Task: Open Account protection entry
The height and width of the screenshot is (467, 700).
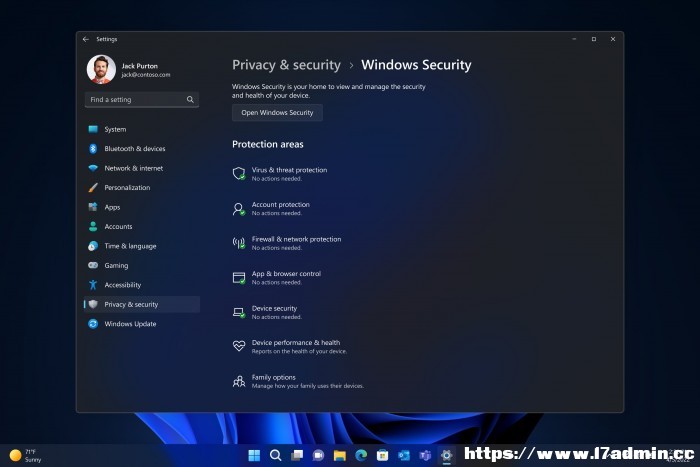Action: [x=271, y=208]
